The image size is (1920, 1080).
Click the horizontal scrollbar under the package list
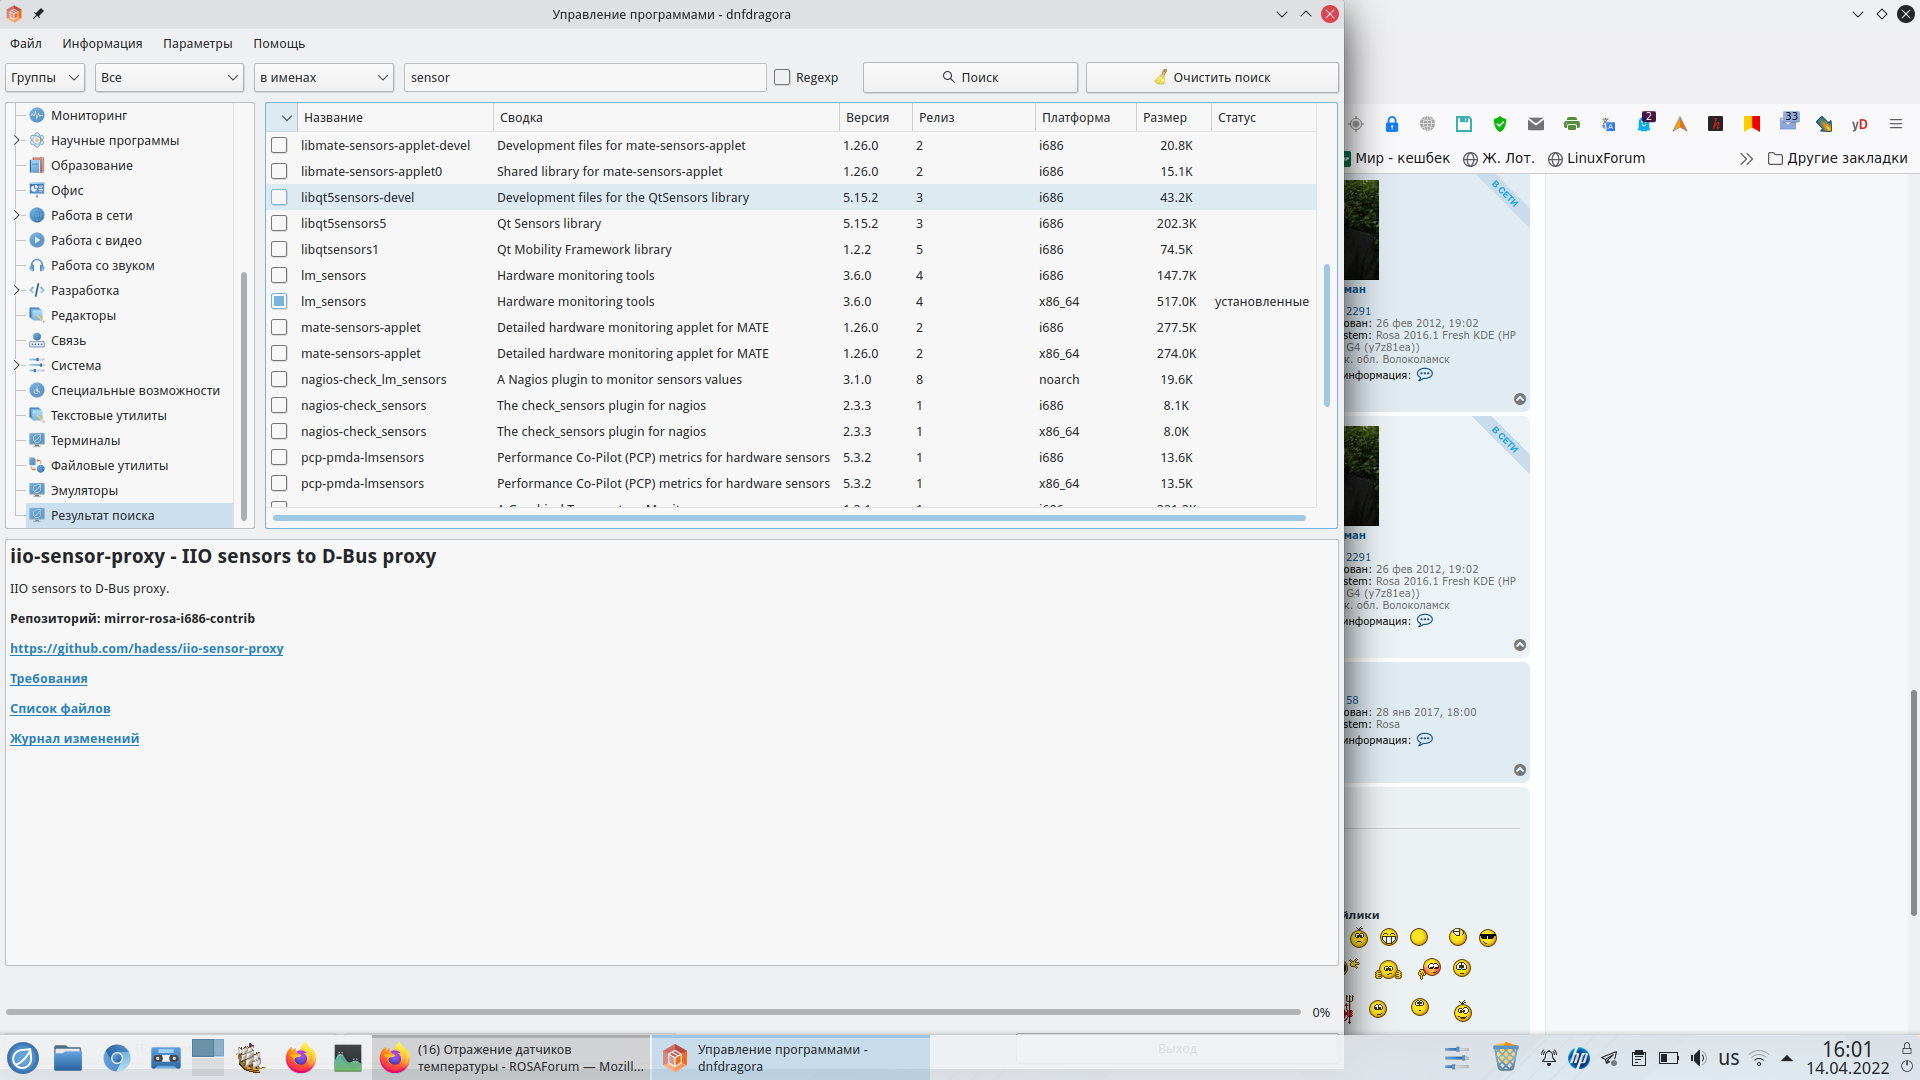(788, 518)
